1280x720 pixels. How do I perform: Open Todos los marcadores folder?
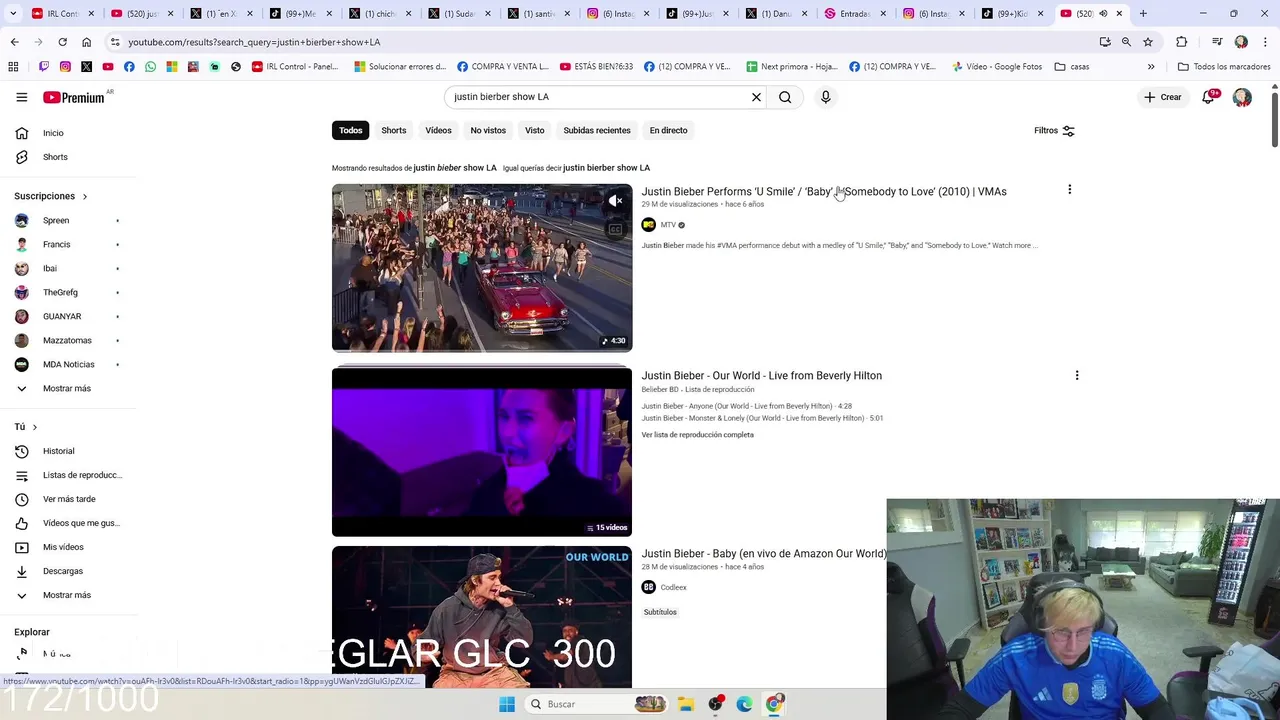tap(1224, 67)
